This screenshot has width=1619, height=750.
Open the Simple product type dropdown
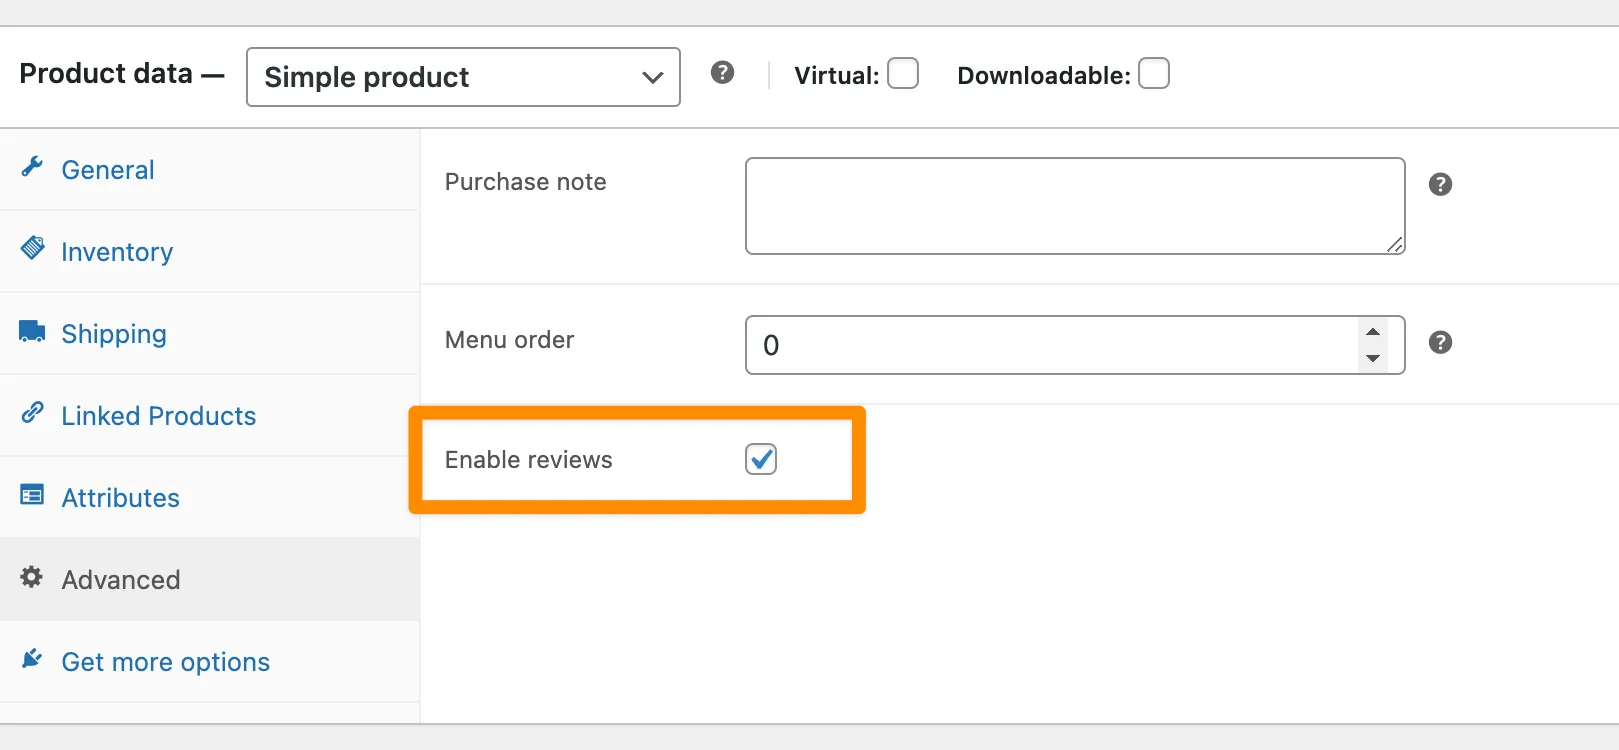(x=463, y=77)
